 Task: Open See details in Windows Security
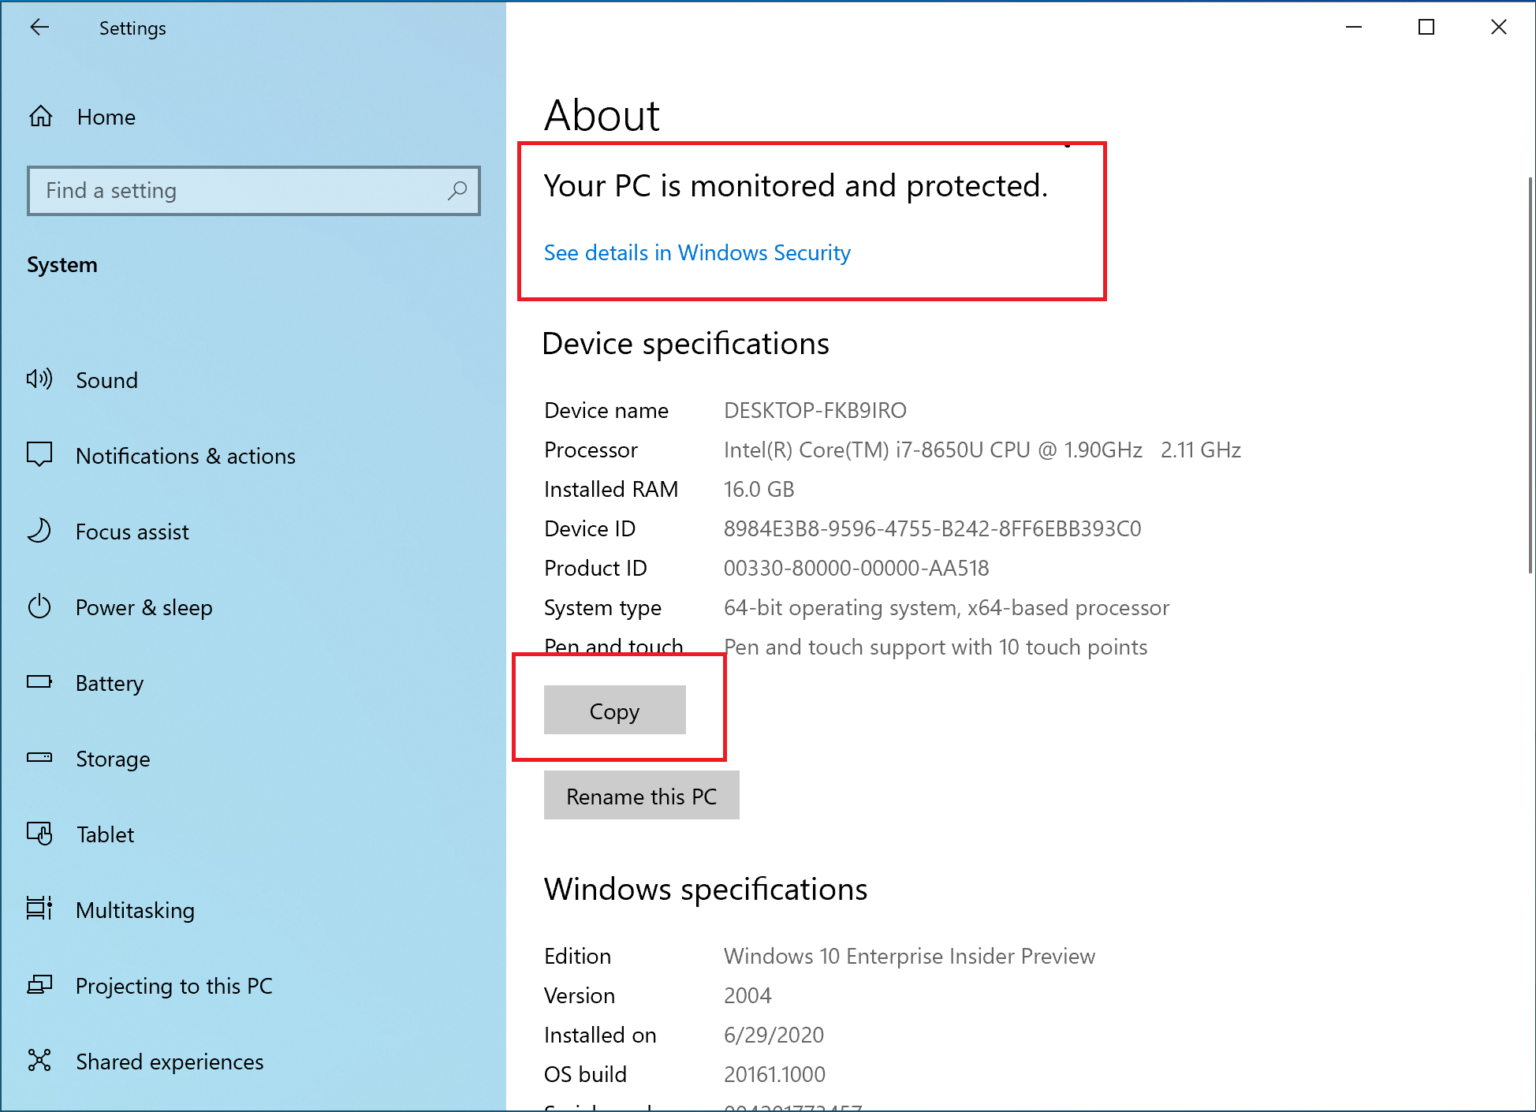tap(696, 252)
